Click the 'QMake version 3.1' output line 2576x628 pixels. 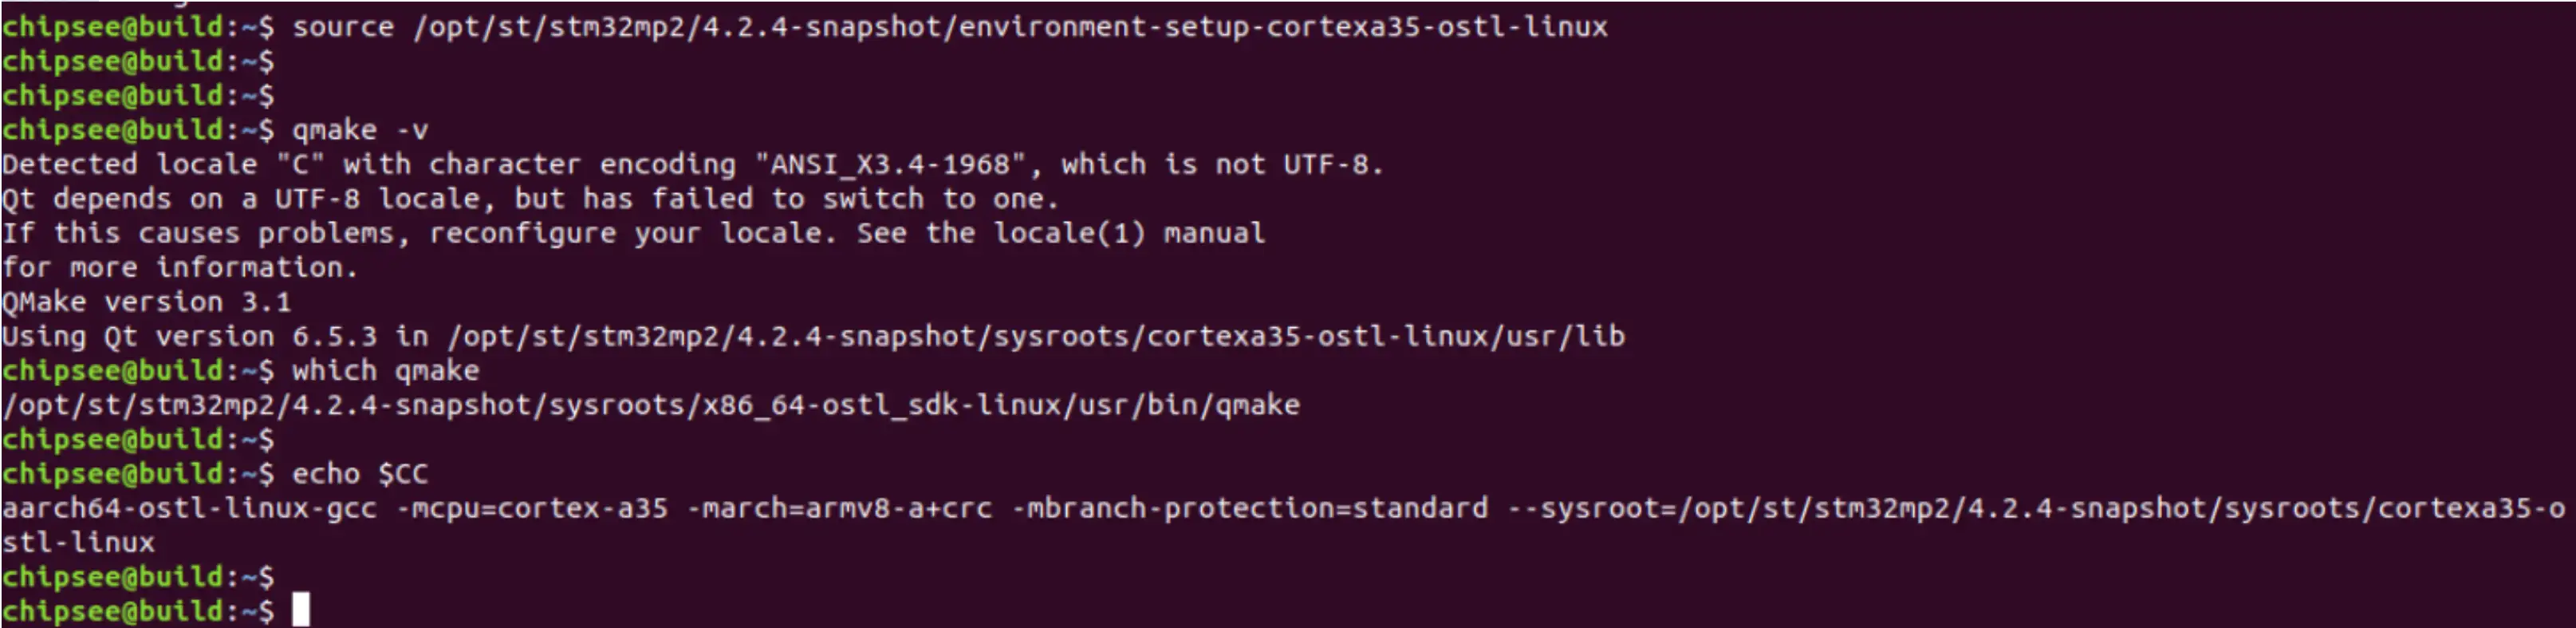pos(146,302)
